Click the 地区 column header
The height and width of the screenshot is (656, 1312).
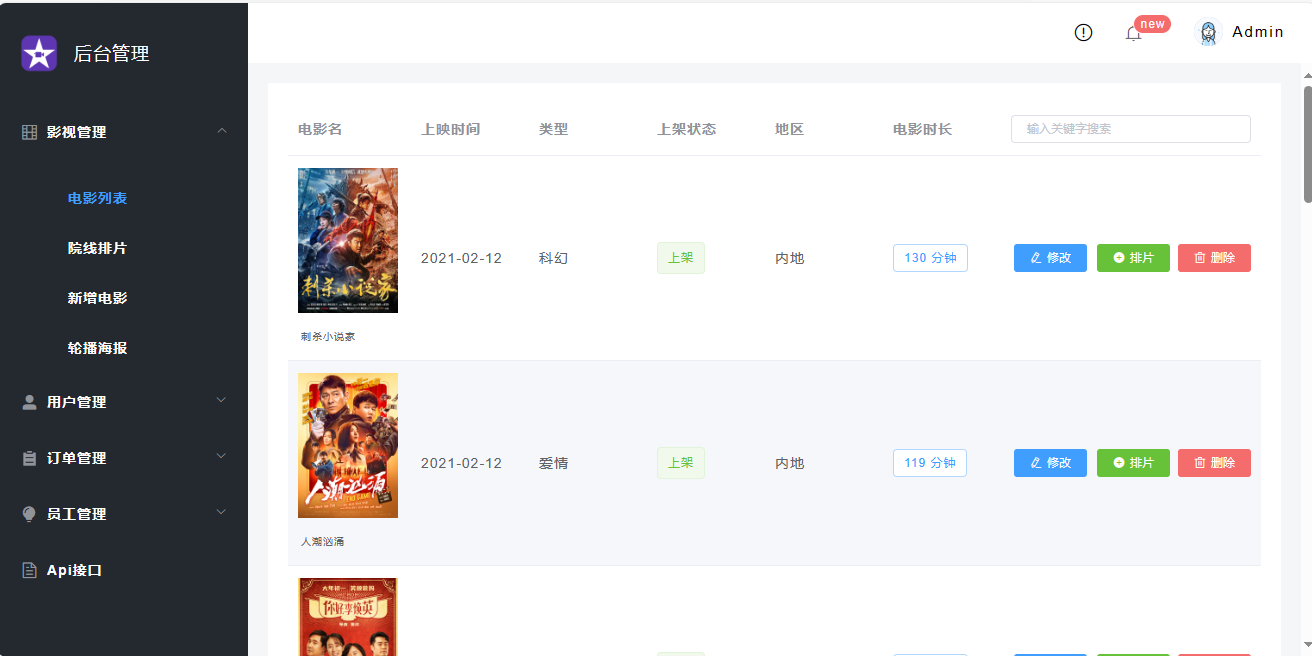pyautogui.click(x=789, y=129)
